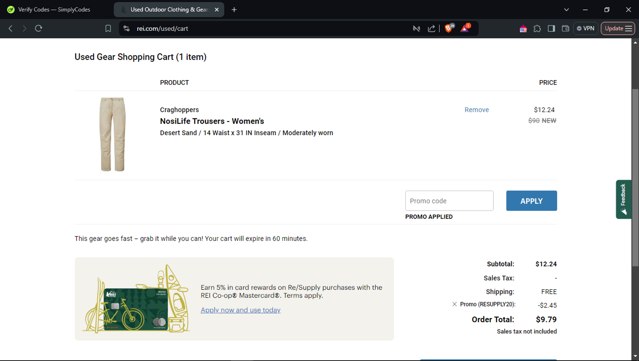This screenshot has height=361, width=639.
Task: Click the Subtotal $12.24 amount
Action: 546,264
